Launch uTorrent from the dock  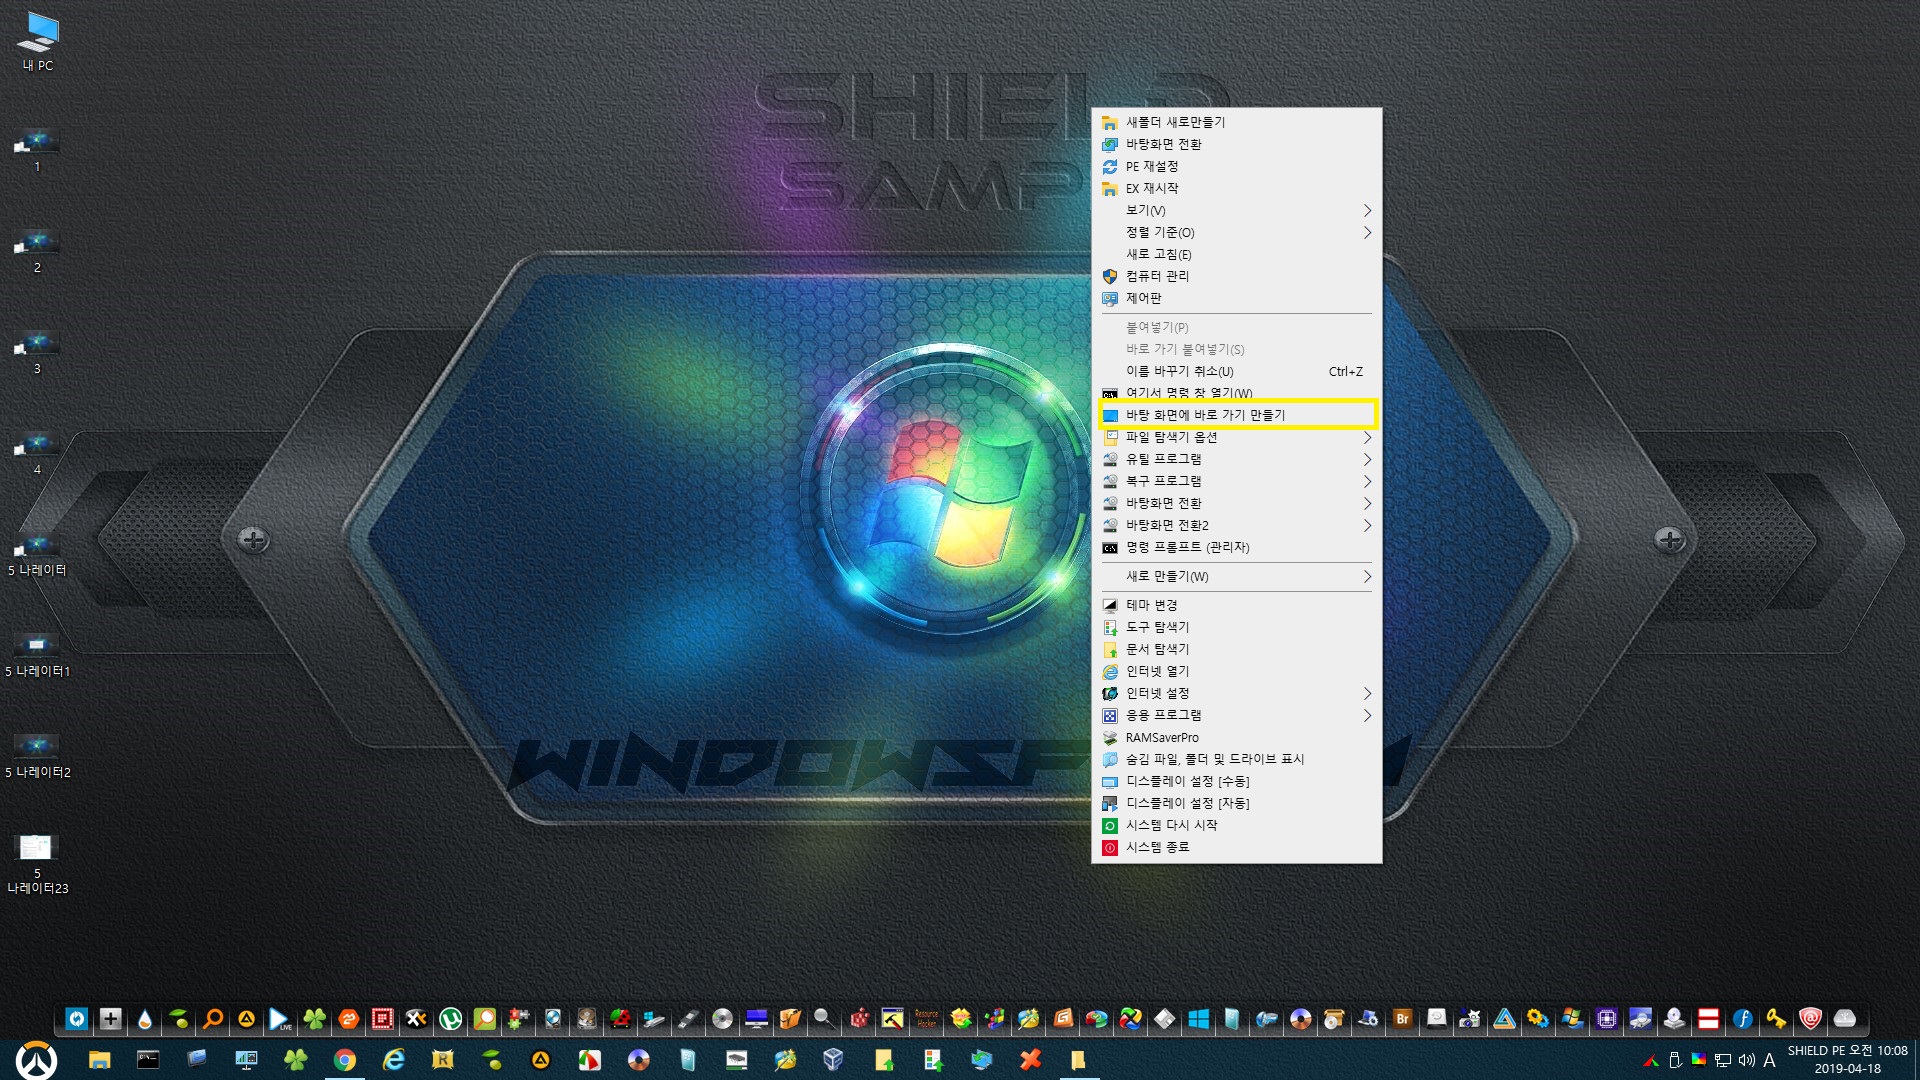point(450,1019)
